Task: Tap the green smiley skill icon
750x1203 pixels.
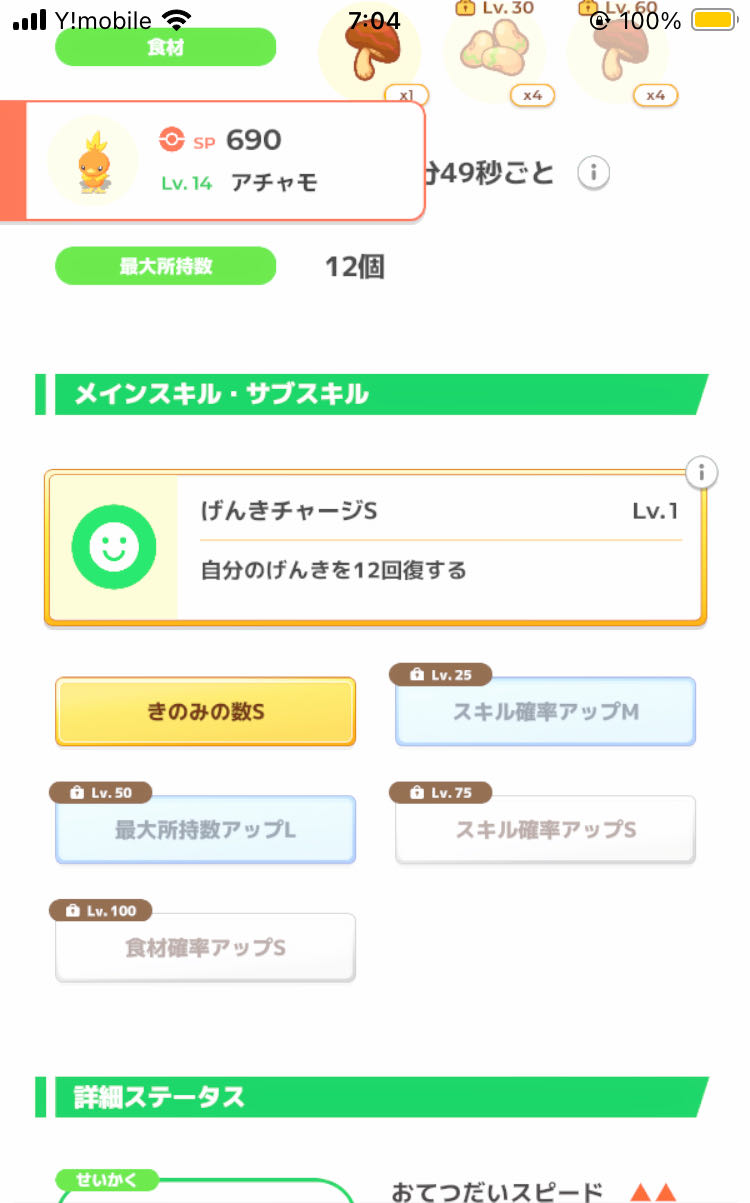Action: tap(113, 546)
